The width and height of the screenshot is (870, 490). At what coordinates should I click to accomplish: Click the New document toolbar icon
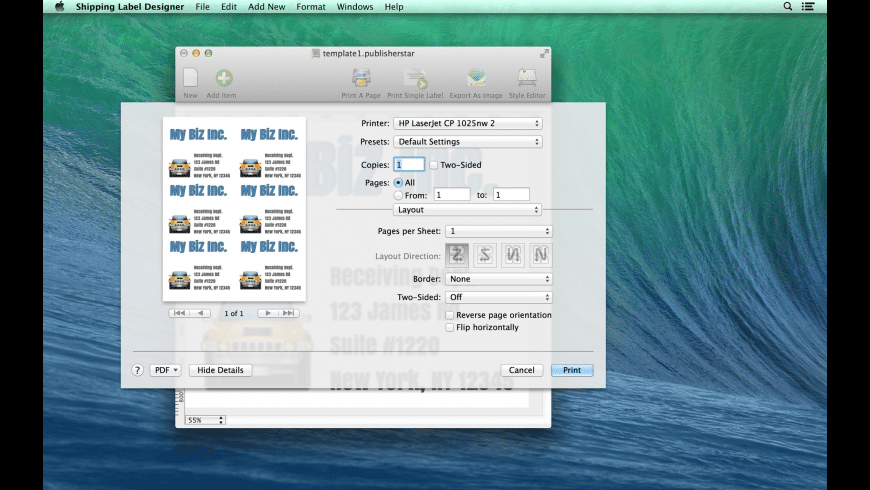(190, 78)
